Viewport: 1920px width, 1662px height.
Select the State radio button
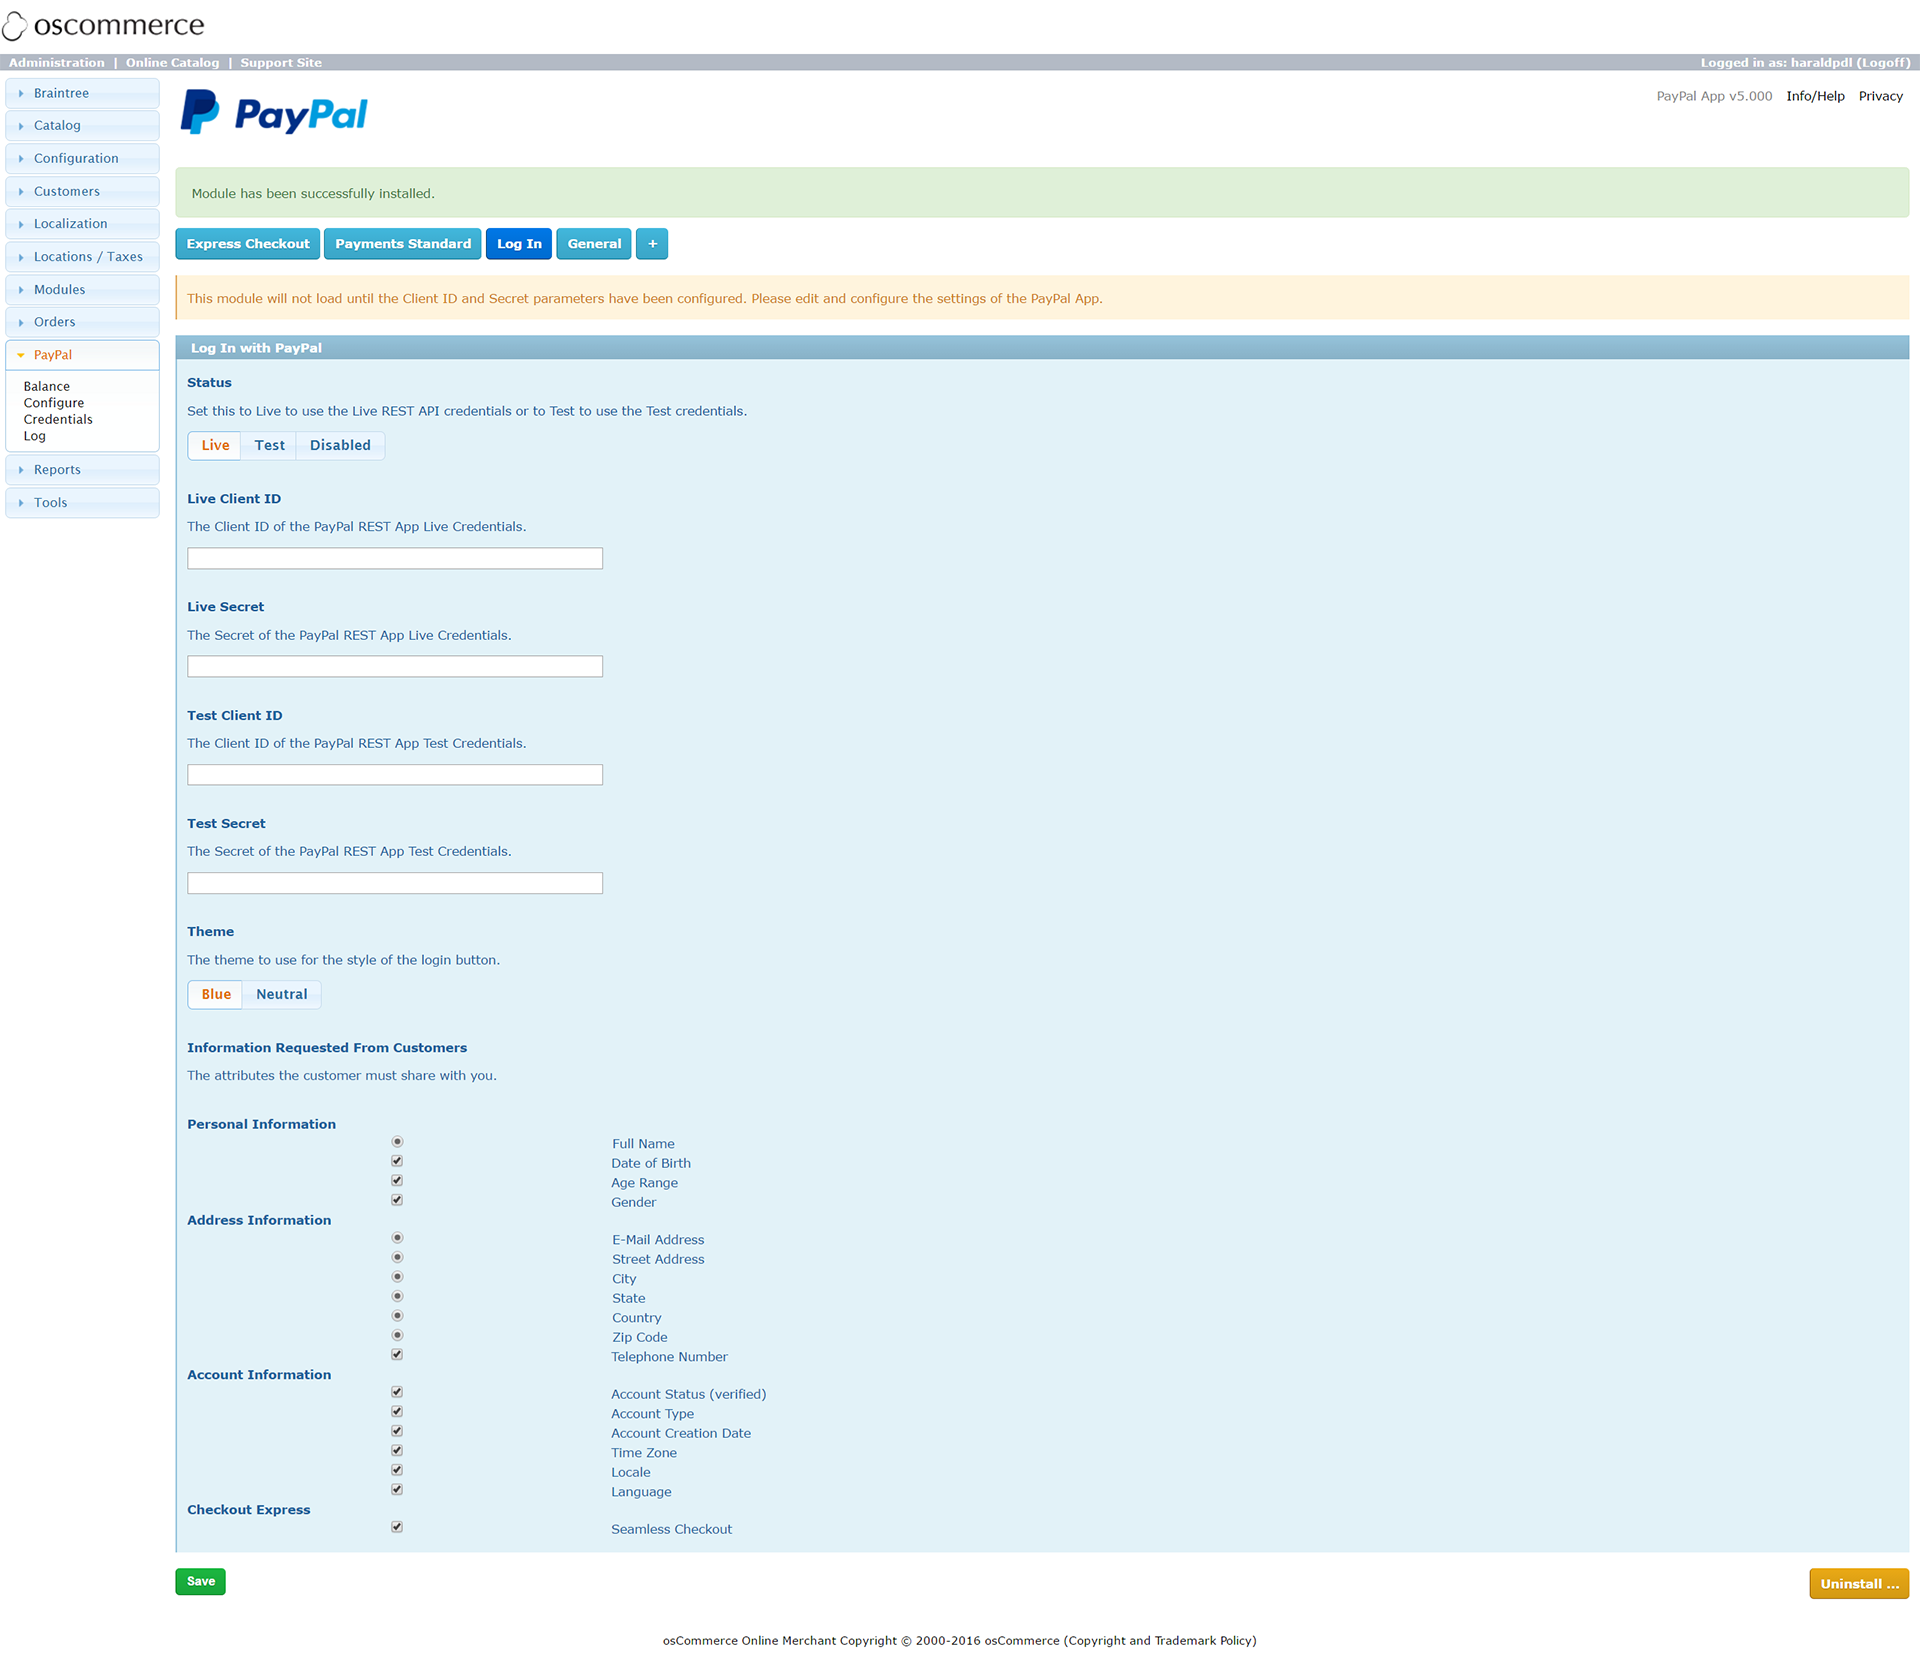(397, 1297)
